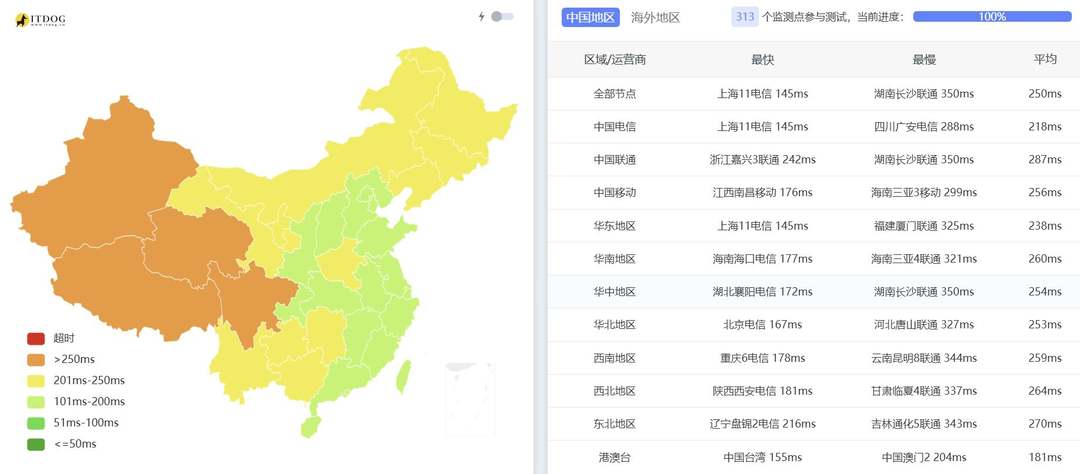Click the 最慢 column header
The height and width of the screenshot is (474, 1080).
click(x=924, y=59)
